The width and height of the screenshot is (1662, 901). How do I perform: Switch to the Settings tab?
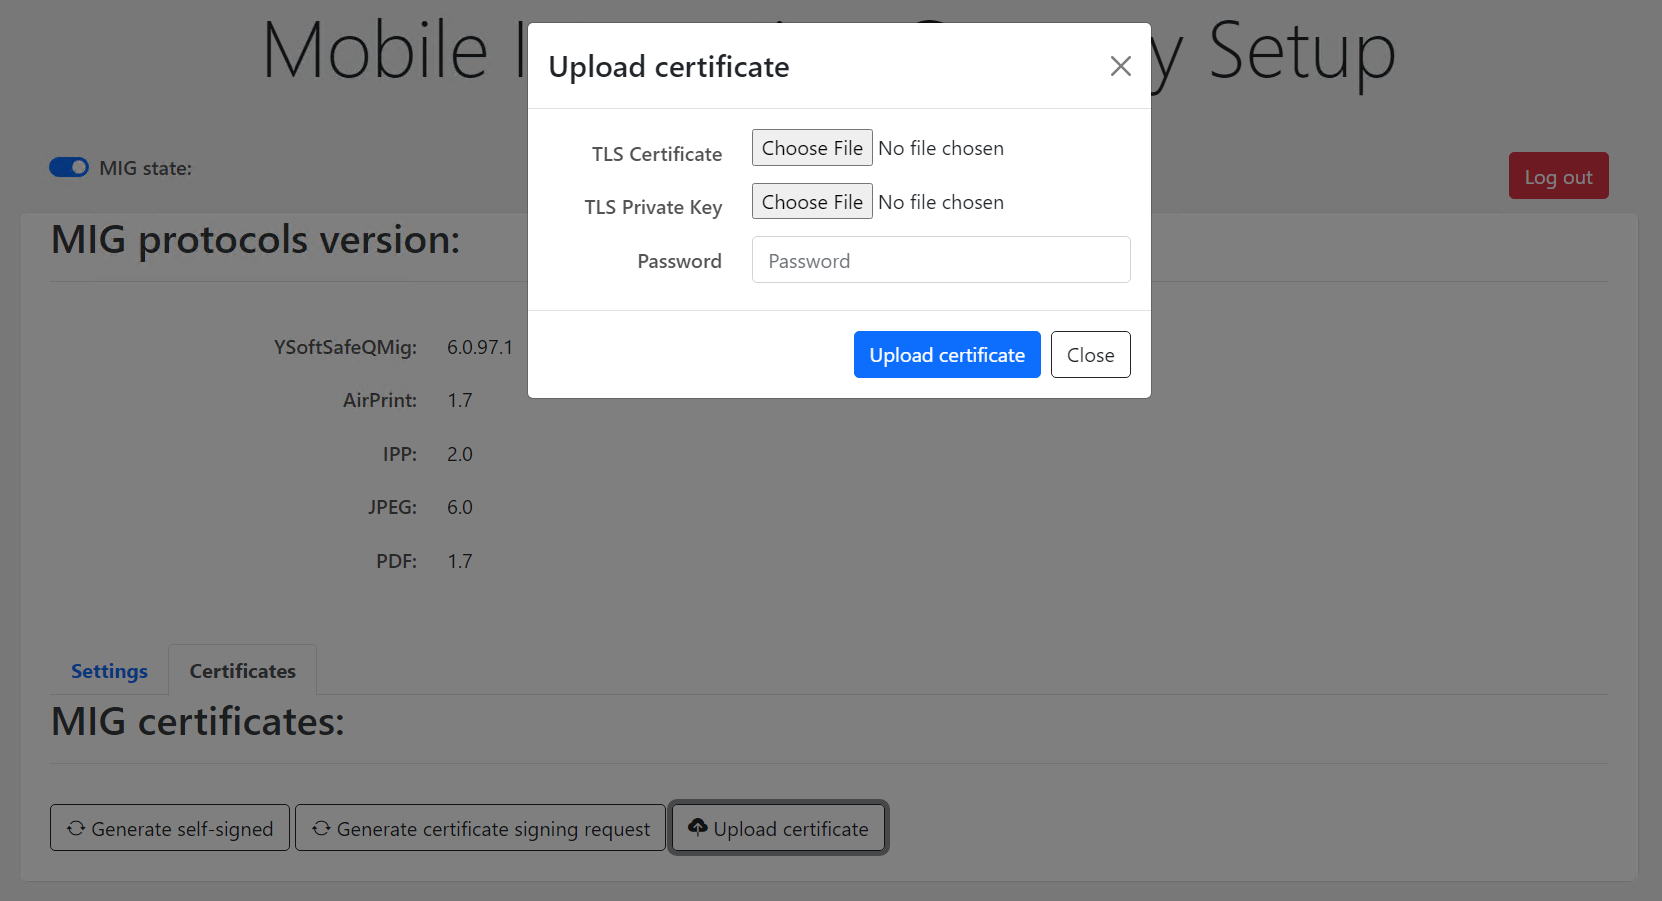(109, 671)
